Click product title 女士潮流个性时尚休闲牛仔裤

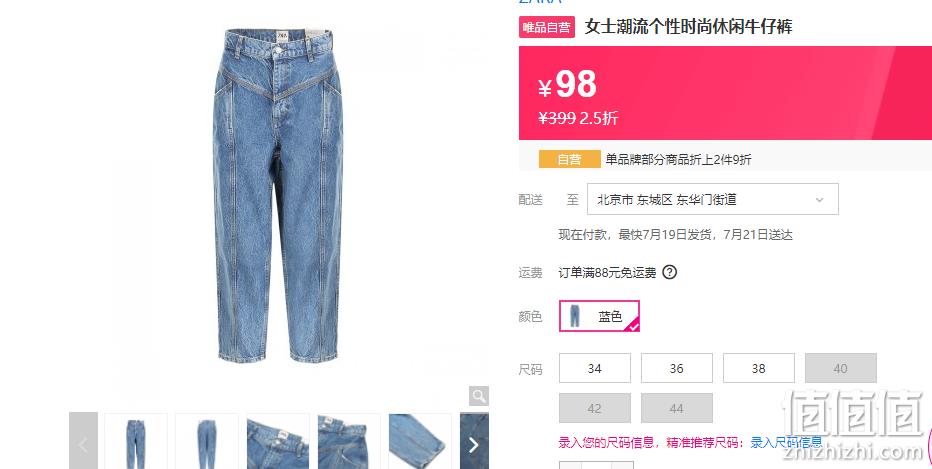pos(688,26)
